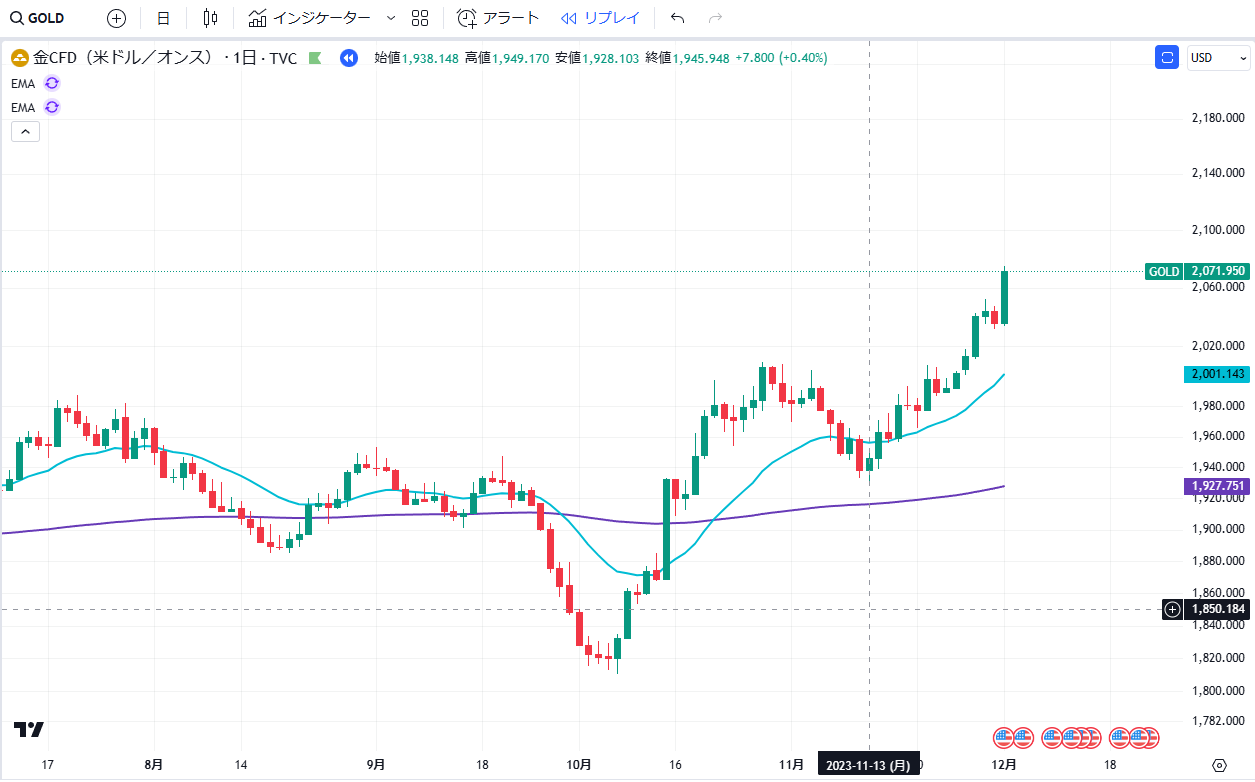This screenshot has height=782, width=1255.
Task: Toggle the blue auto-fit scale button
Action: click(x=1166, y=58)
